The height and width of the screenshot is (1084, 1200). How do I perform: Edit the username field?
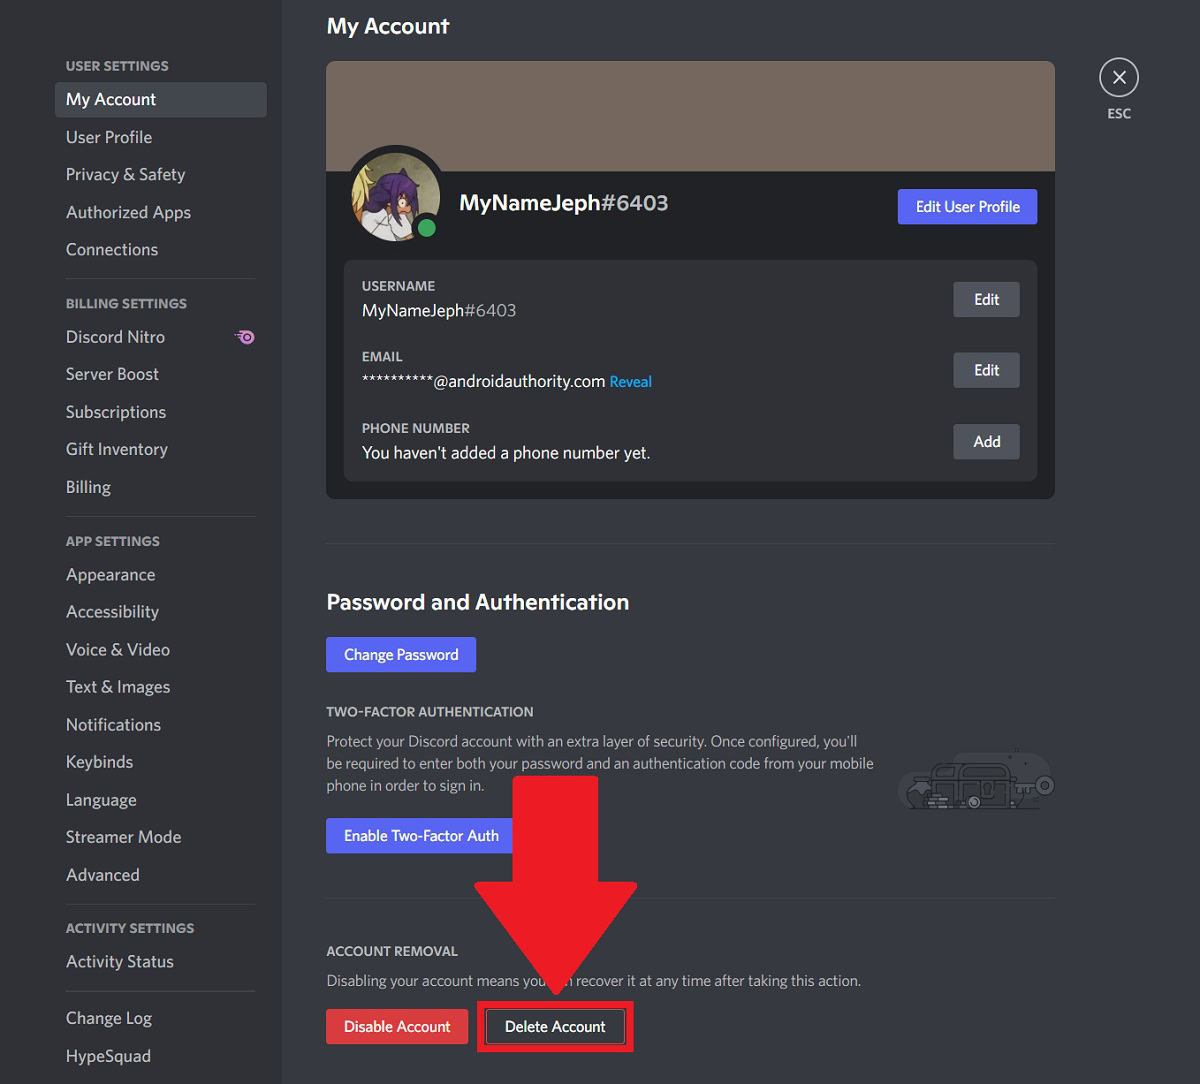pos(986,299)
